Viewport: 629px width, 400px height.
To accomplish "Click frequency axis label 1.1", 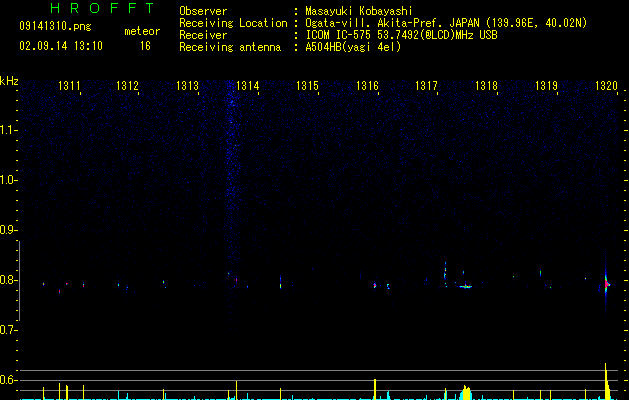I will [8, 130].
